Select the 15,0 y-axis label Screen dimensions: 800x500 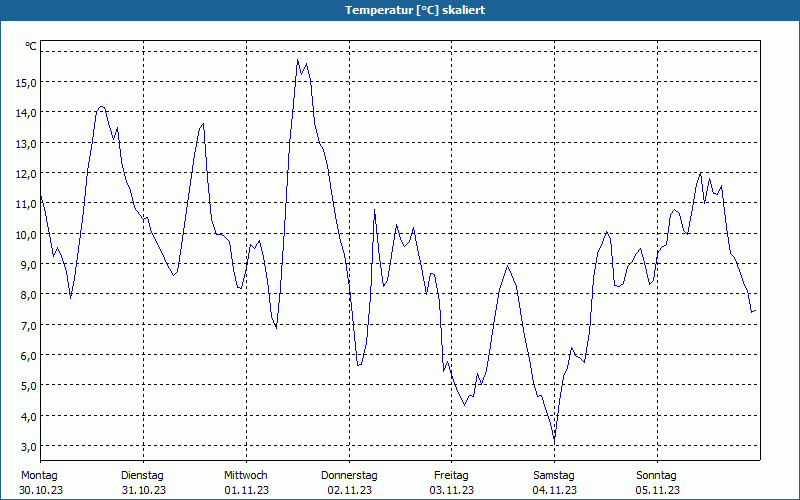pos(26,83)
